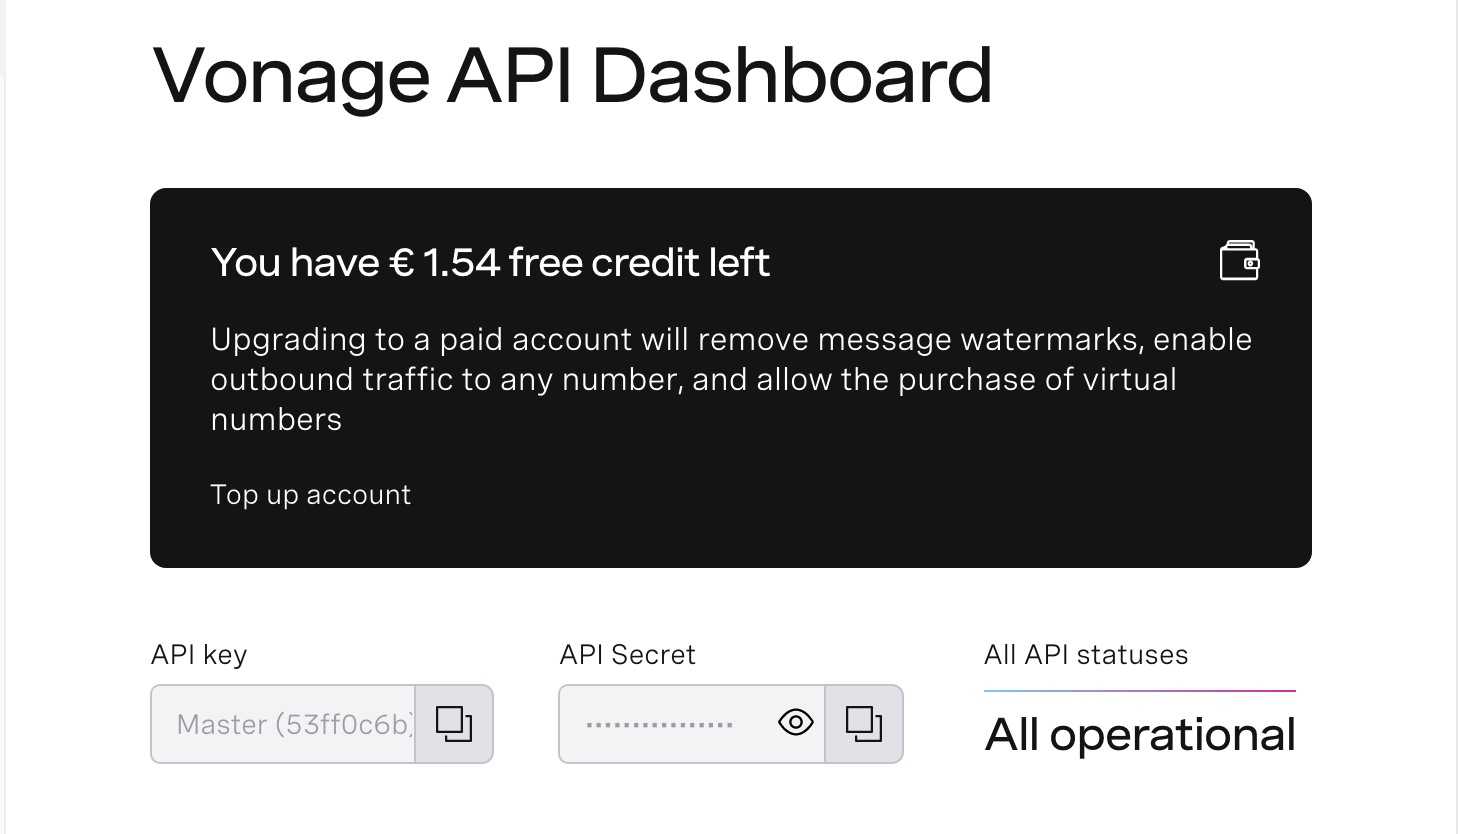Copy the API Secret with the copy icon
The image size is (1458, 834).
[864, 724]
